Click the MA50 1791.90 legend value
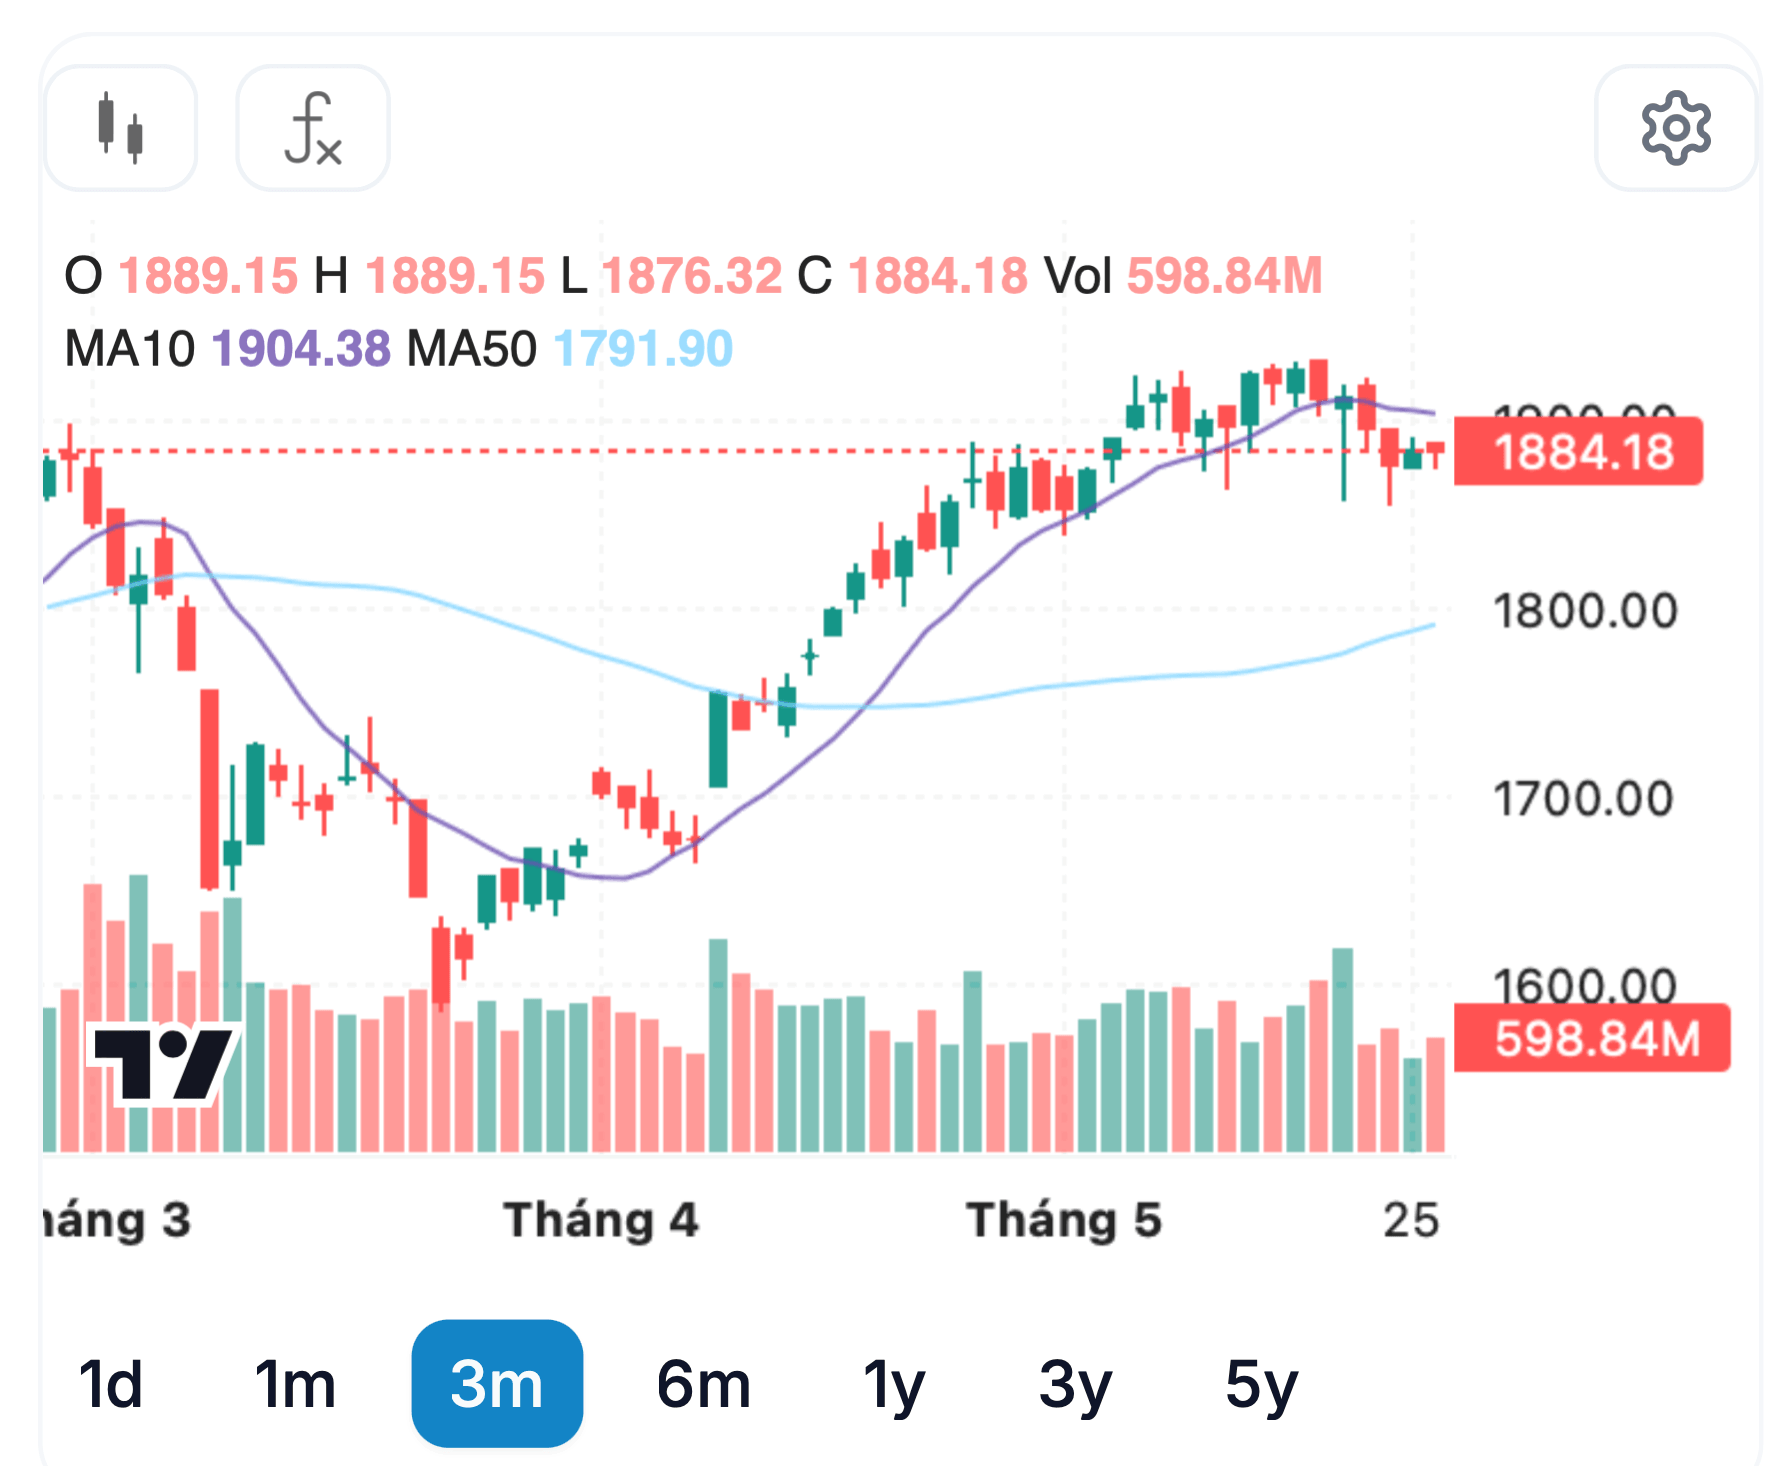The height and width of the screenshot is (1466, 1788). pos(570,349)
